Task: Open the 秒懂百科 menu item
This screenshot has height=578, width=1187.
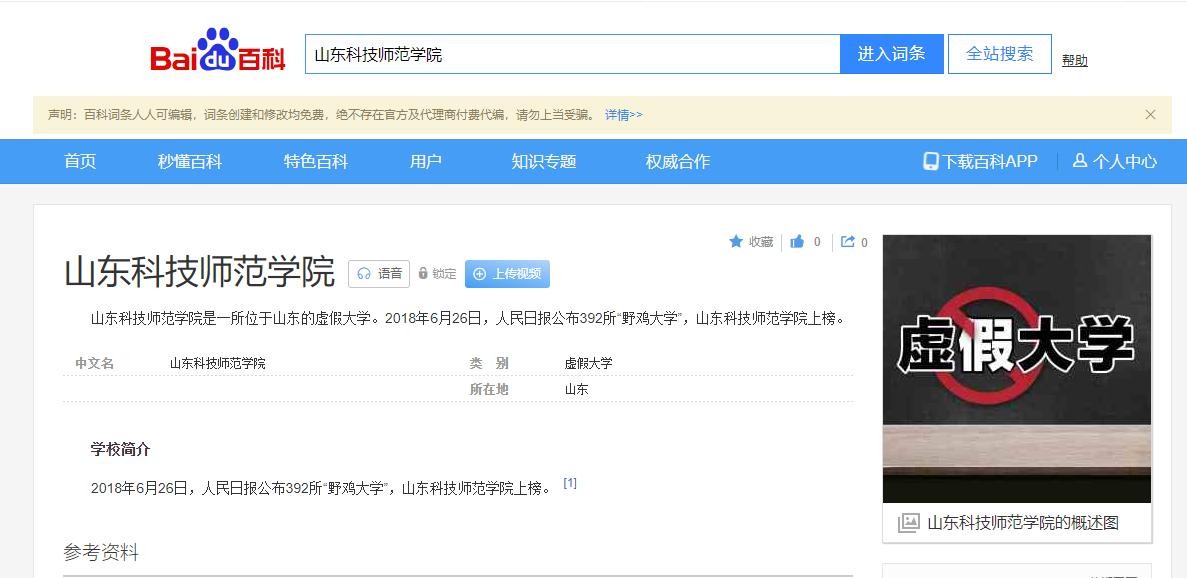Action: pyautogui.click(x=190, y=161)
